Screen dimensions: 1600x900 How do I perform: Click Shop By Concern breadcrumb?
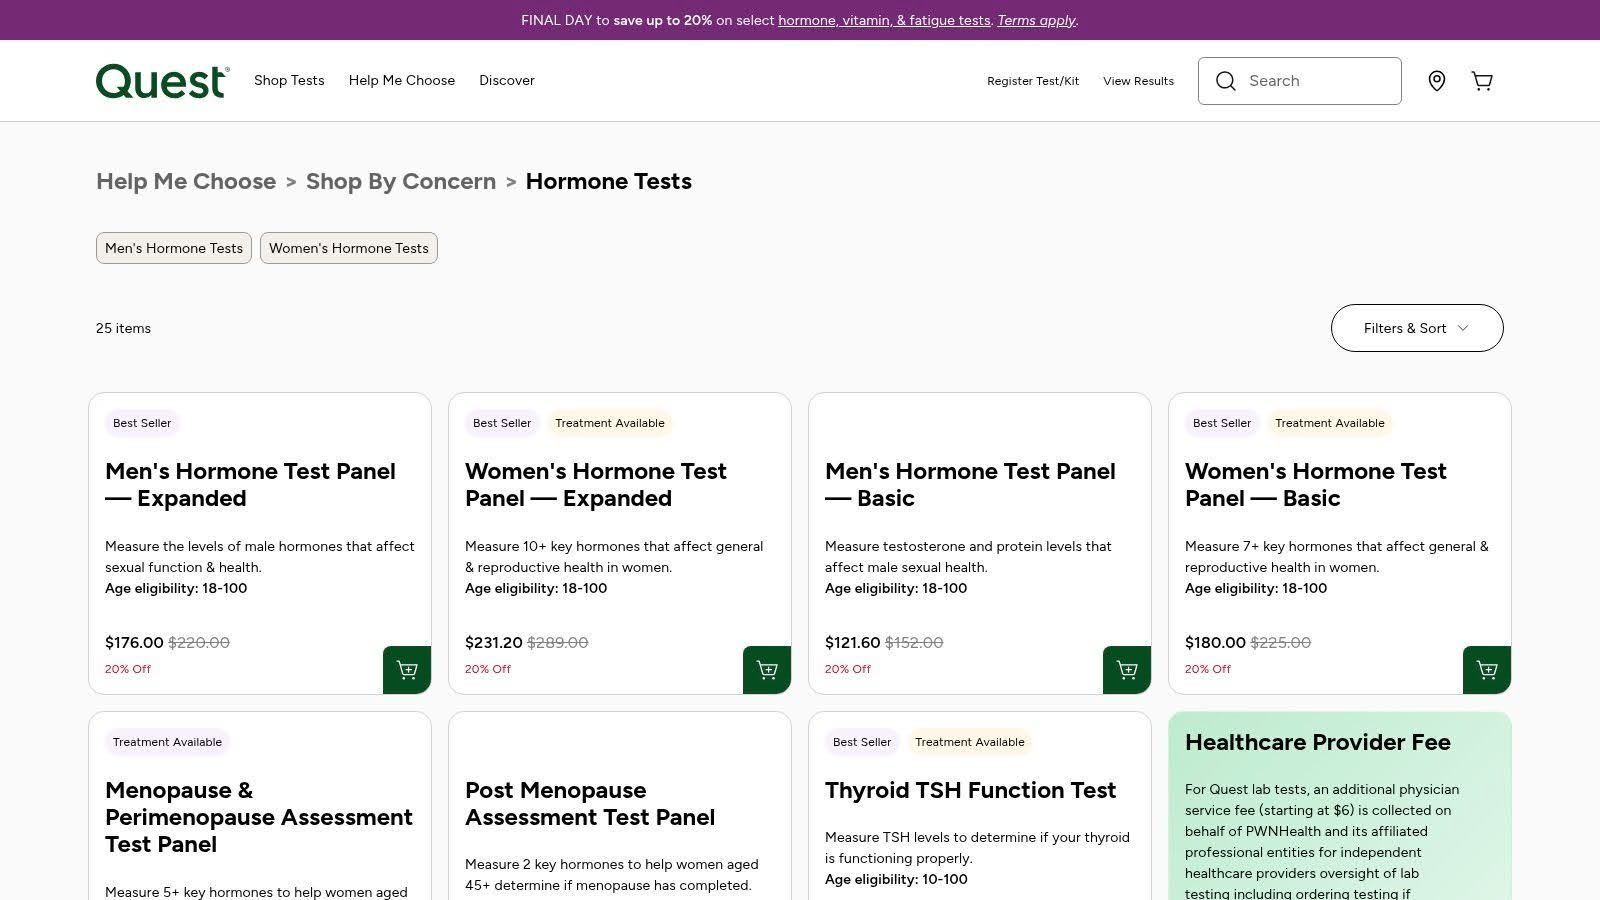pos(401,181)
